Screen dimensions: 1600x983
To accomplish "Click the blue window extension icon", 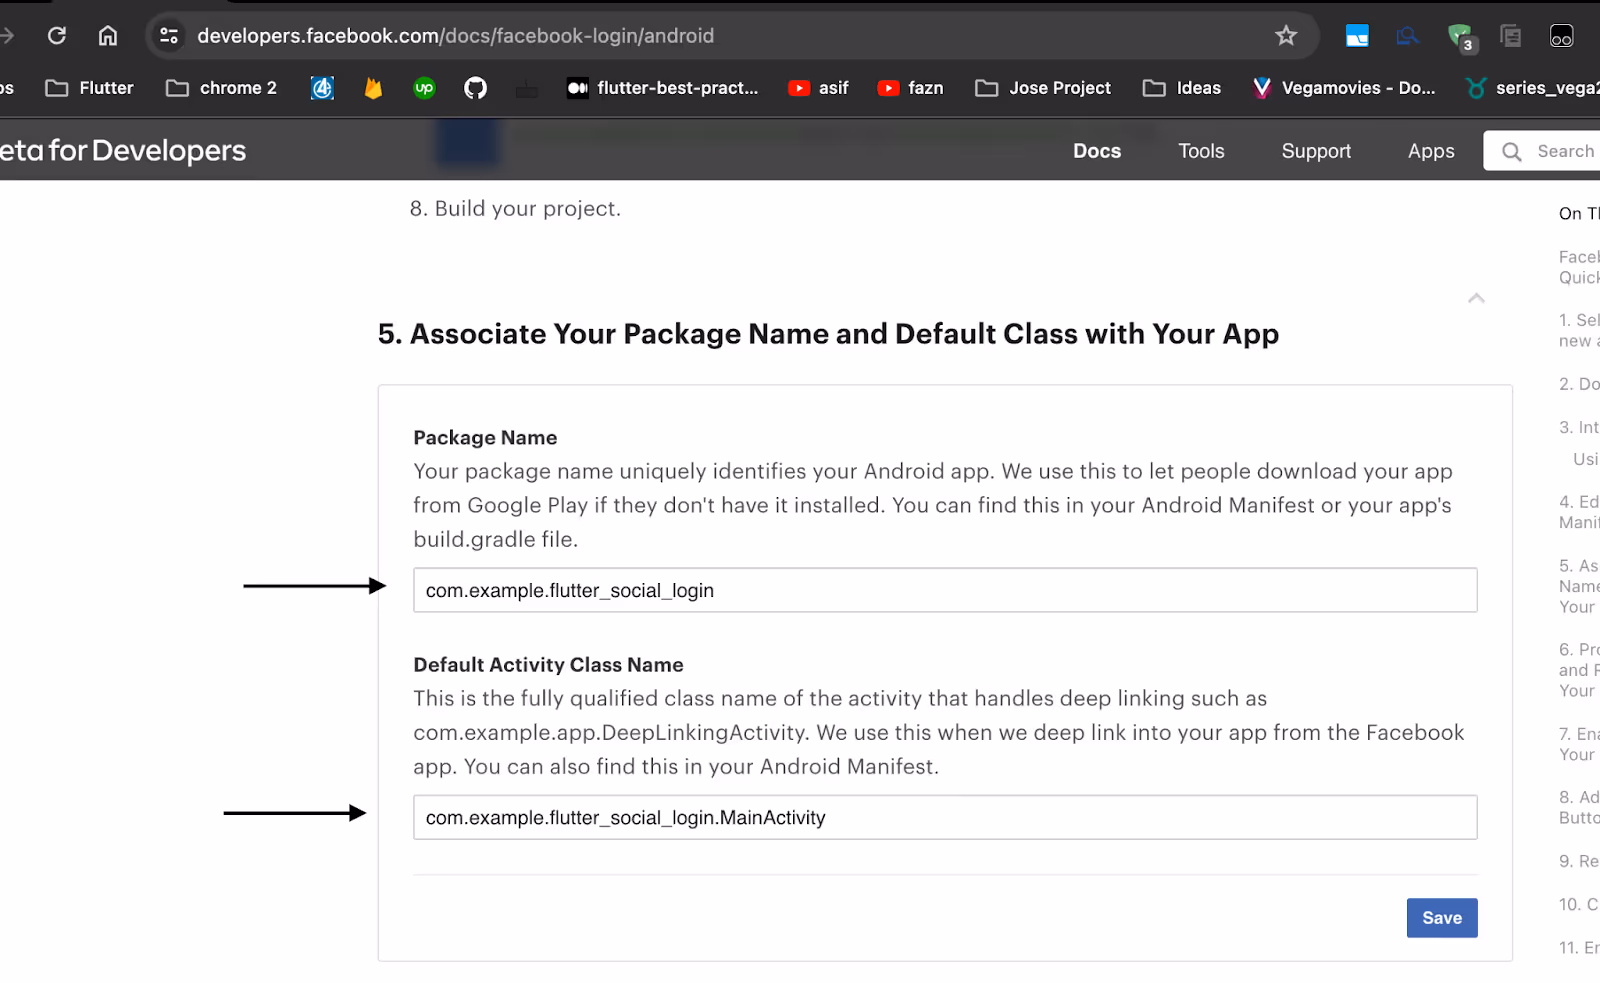I will [x=1357, y=36].
